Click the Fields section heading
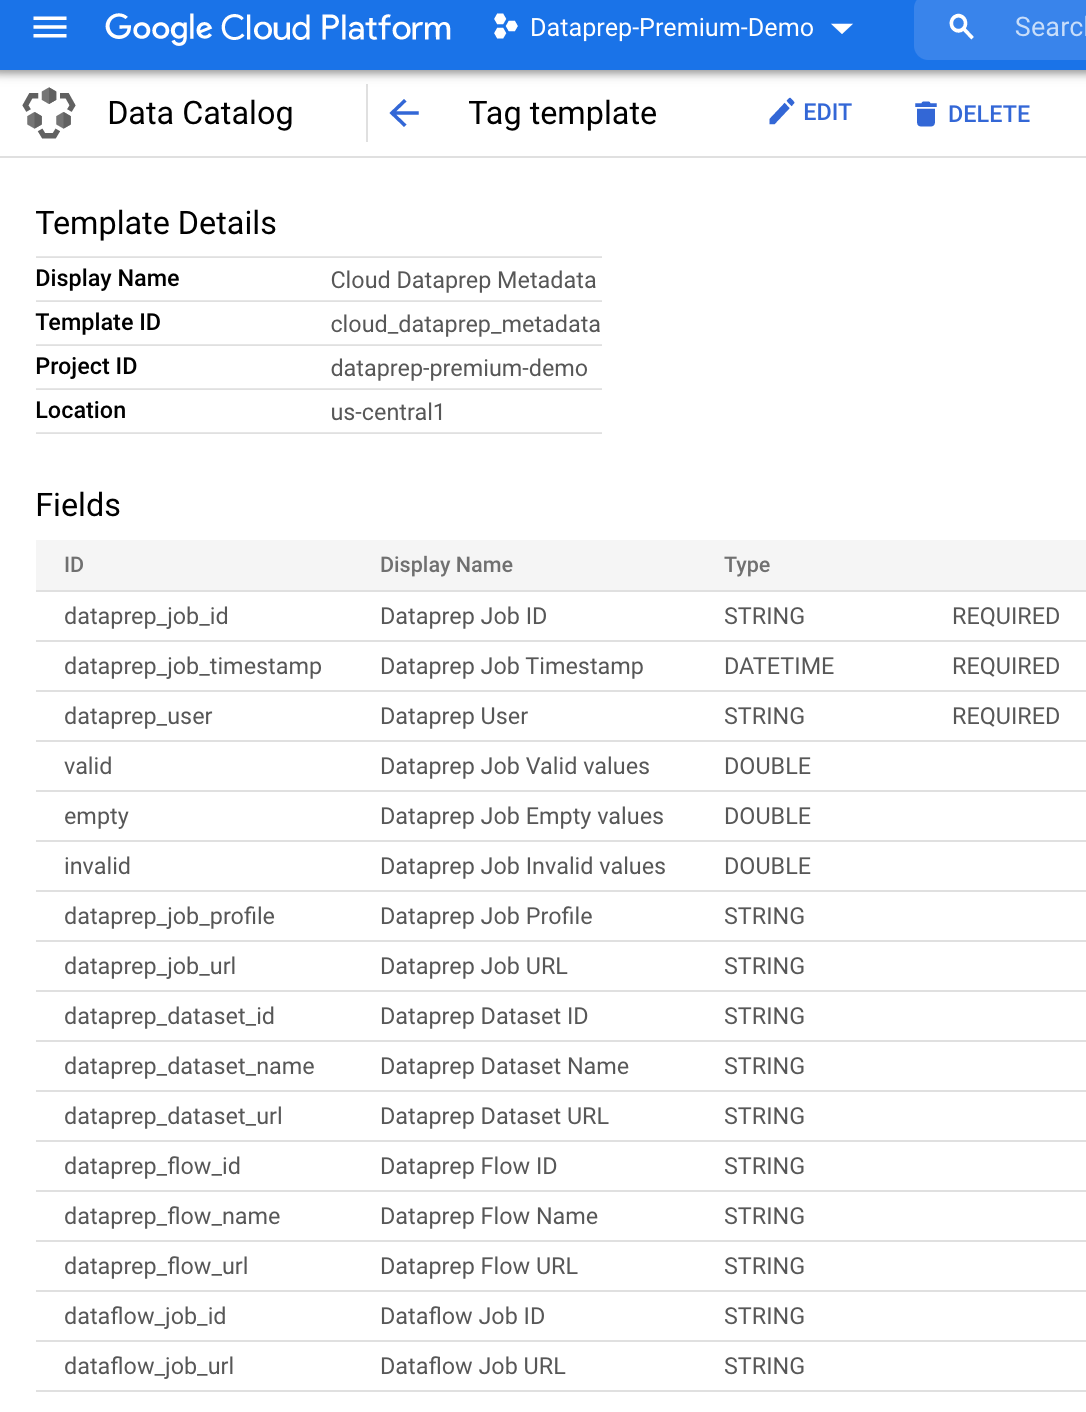 [78, 505]
